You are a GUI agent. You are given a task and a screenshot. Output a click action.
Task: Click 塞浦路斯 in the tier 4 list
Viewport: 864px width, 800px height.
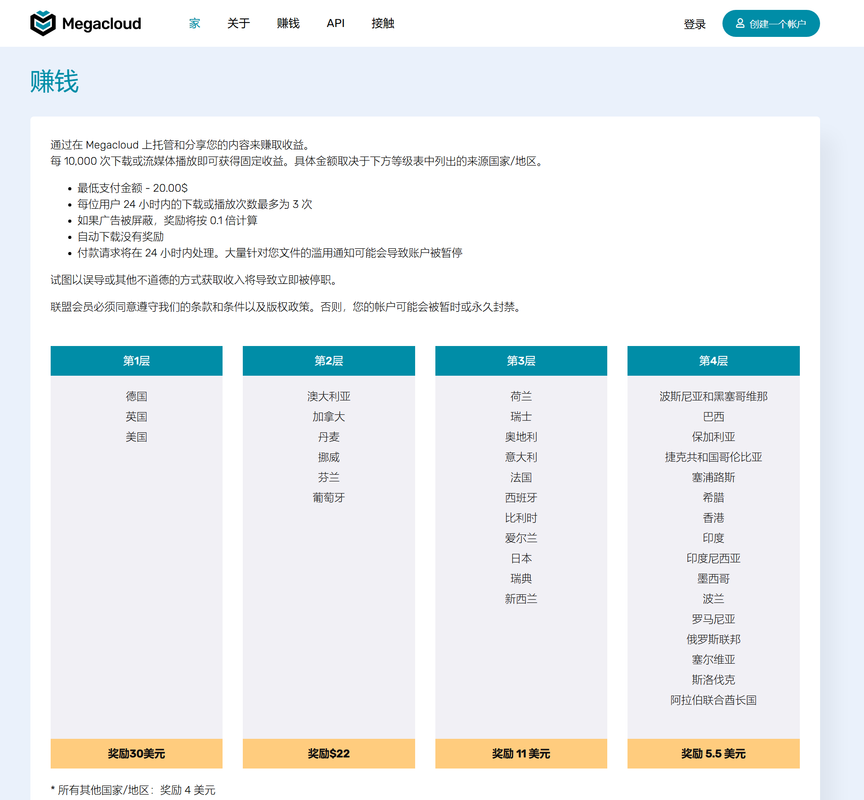pyautogui.click(x=714, y=477)
